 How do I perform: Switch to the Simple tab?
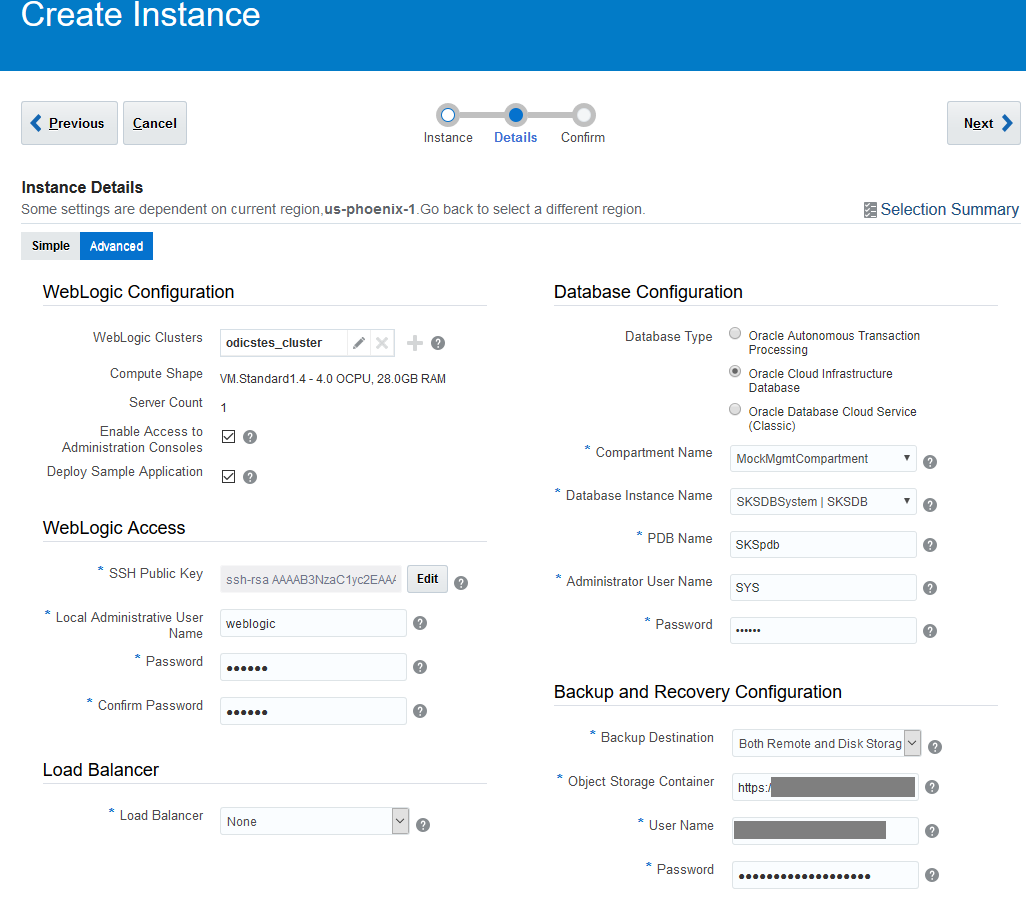49,245
